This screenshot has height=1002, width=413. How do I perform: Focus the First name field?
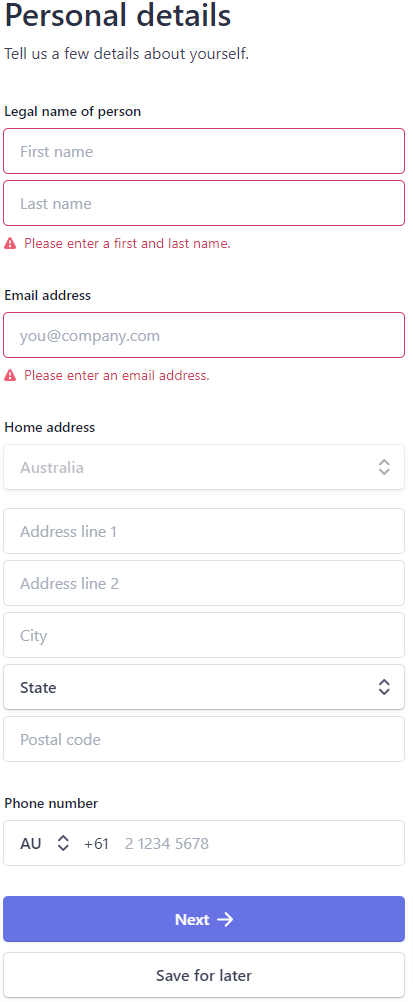tap(204, 151)
